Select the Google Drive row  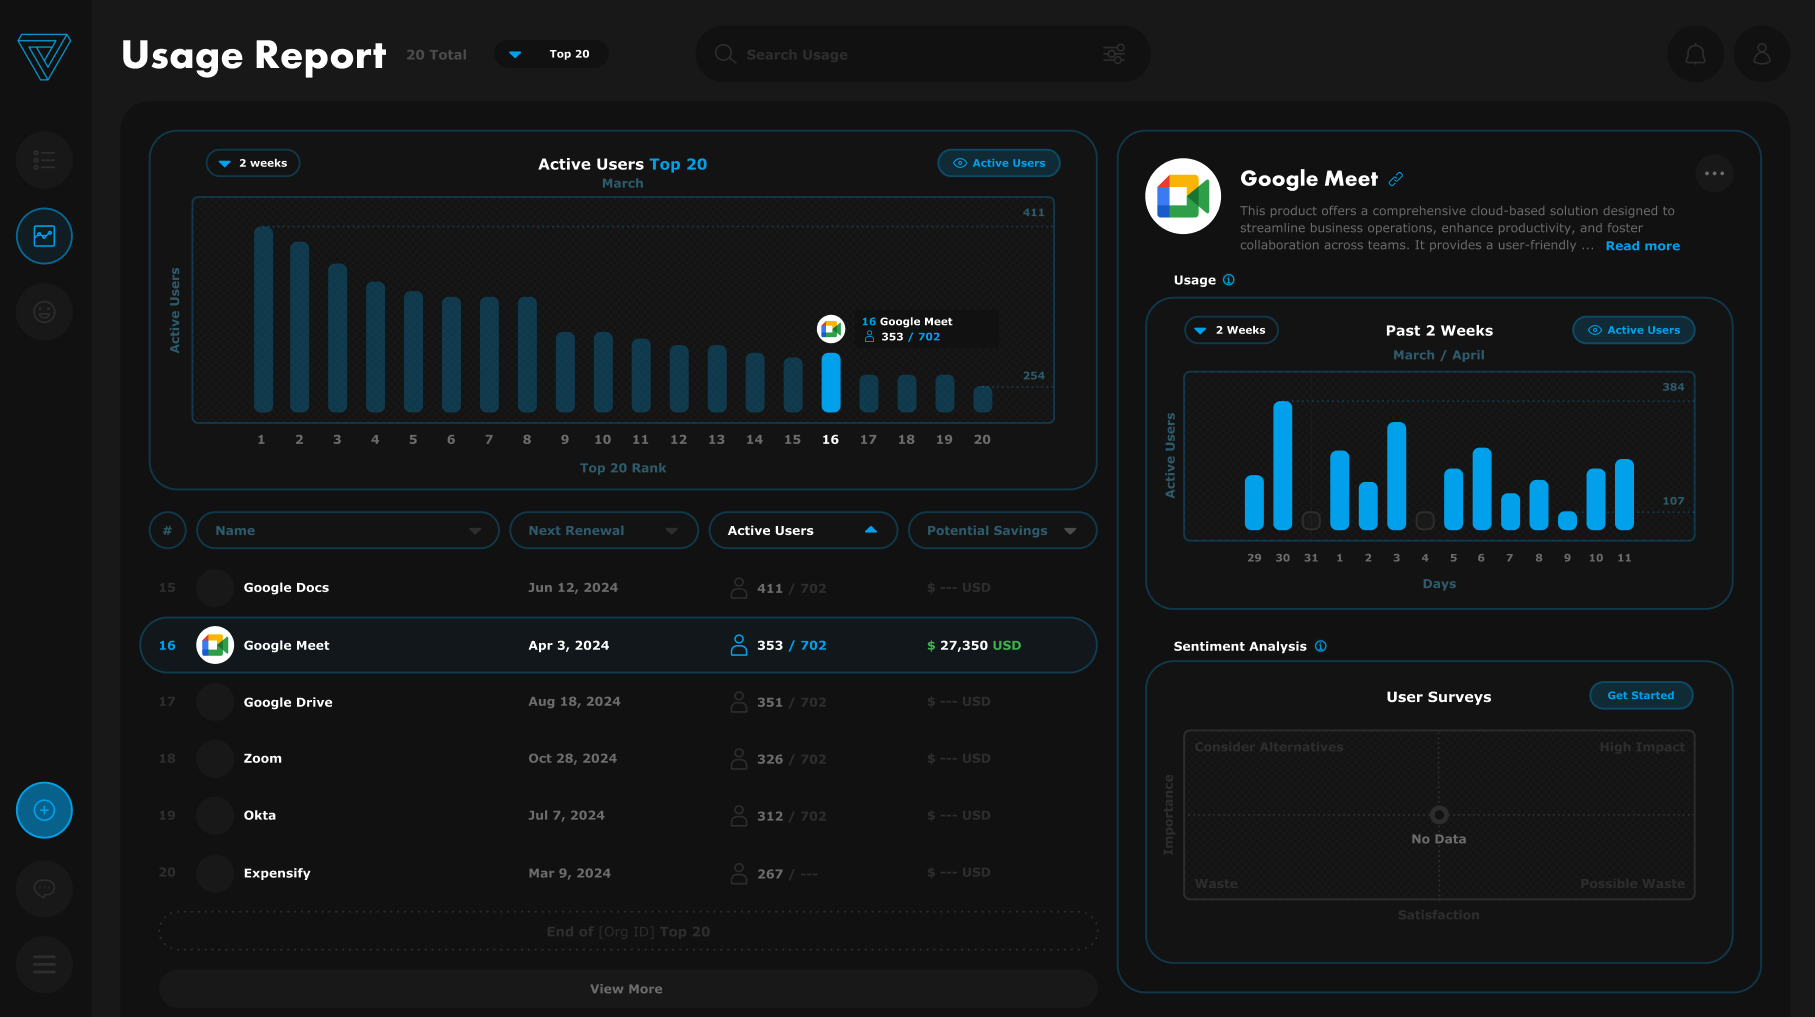pos(618,702)
